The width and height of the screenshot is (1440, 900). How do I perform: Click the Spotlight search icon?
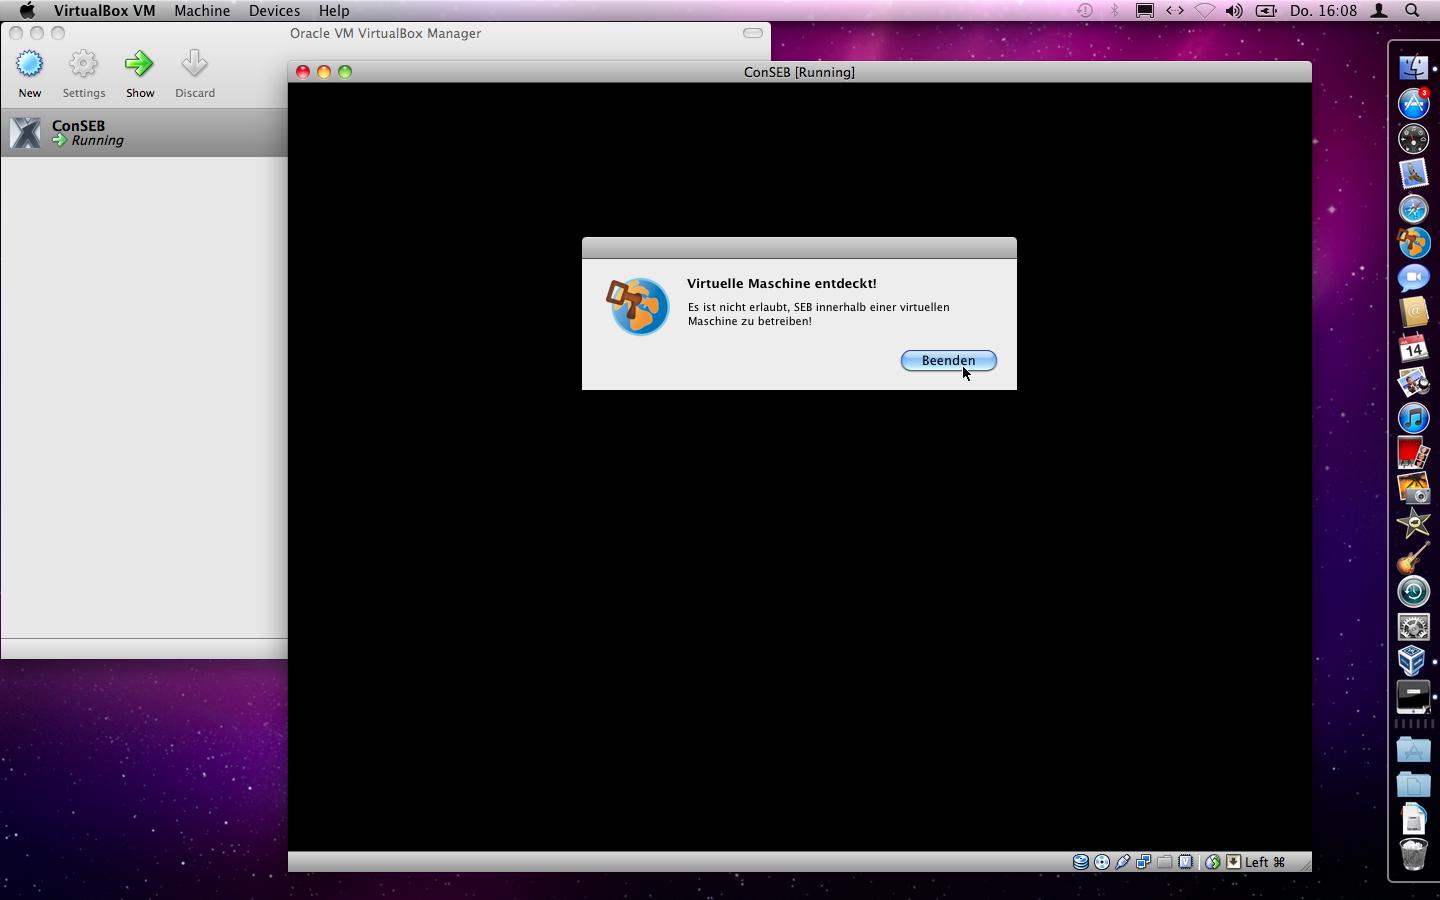[1412, 11]
